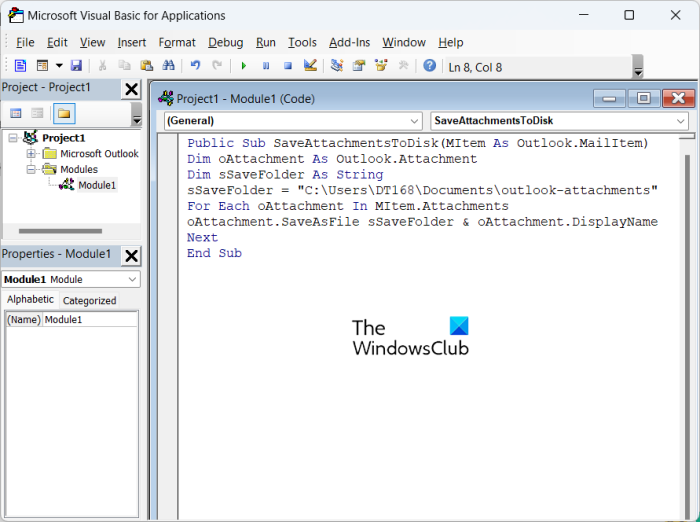Viewport: 700px width, 522px height.
Task: Switch to the Categorized properties tab
Action: pyautogui.click(x=89, y=300)
